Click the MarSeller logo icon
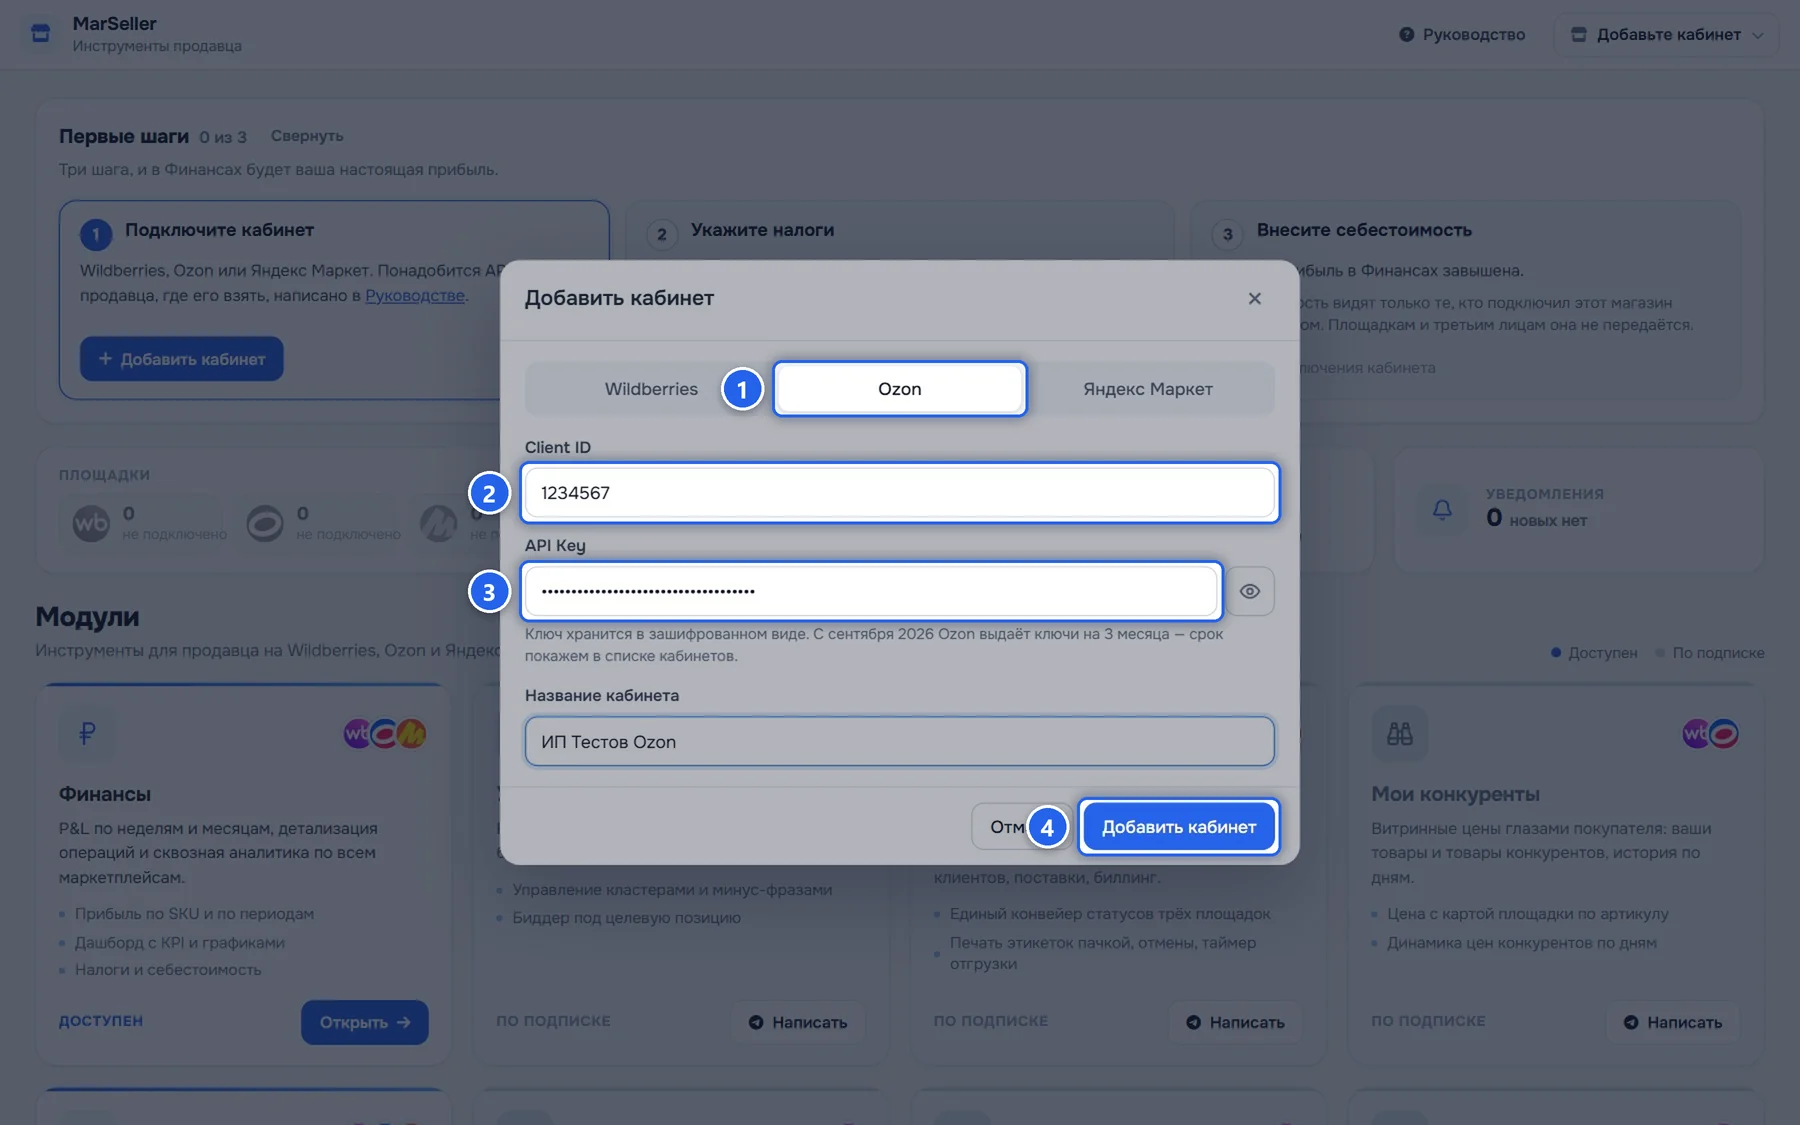 coord(41,34)
